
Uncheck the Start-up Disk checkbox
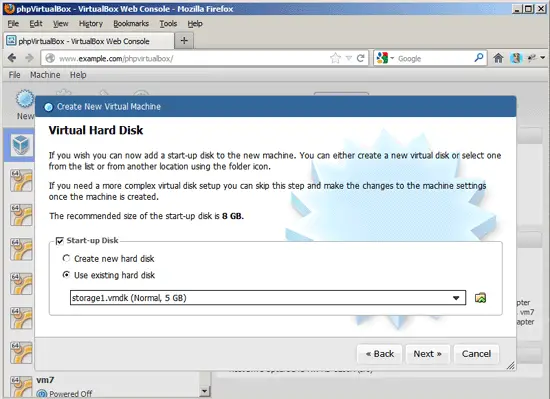60,241
